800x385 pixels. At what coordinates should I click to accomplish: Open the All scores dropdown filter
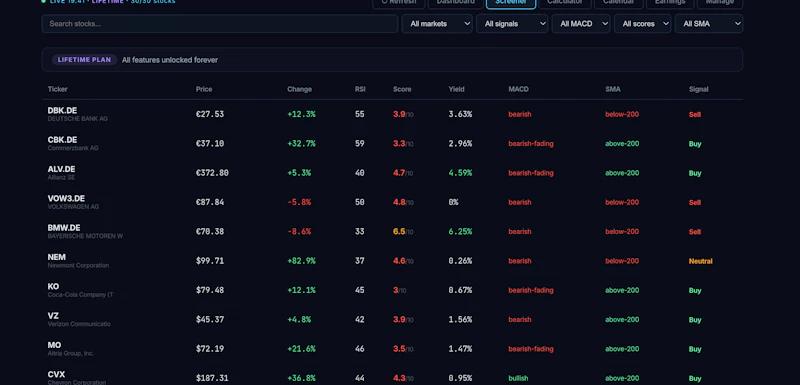(x=642, y=24)
